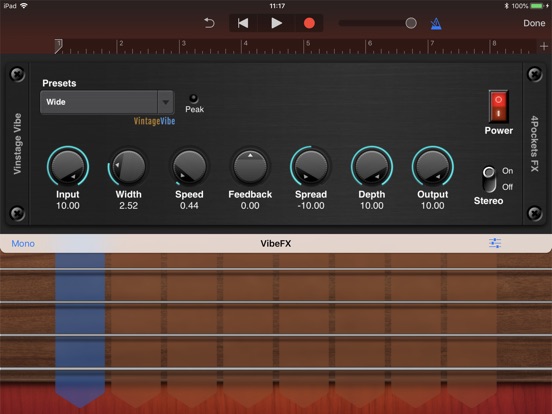Screen dimensions: 552x414
Task: Click the Input knob
Action: (x=68, y=166)
